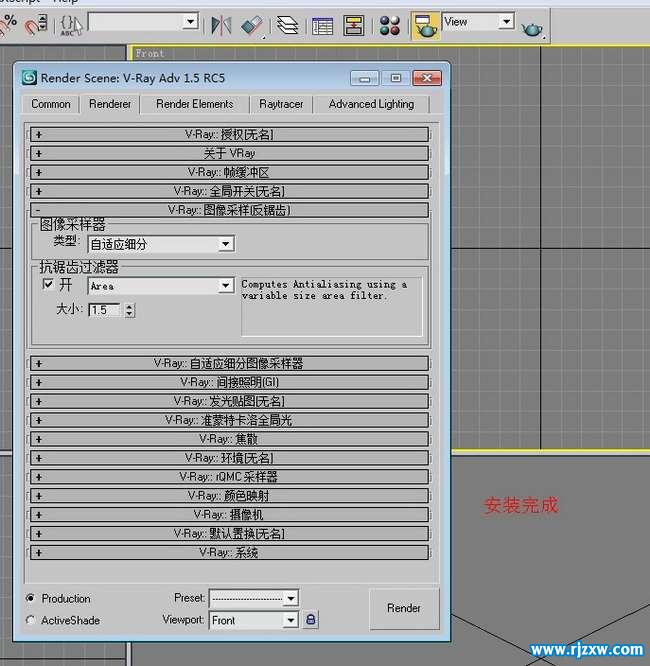The height and width of the screenshot is (666, 650).
Task: Expand the V-Ray 环境 rollout
Action: pos(229,458)
